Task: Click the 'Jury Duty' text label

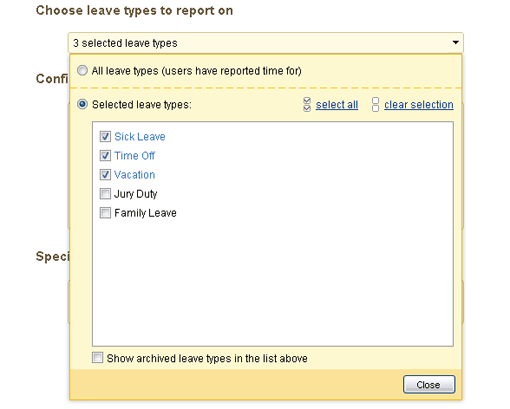Action: click(135, 194)
